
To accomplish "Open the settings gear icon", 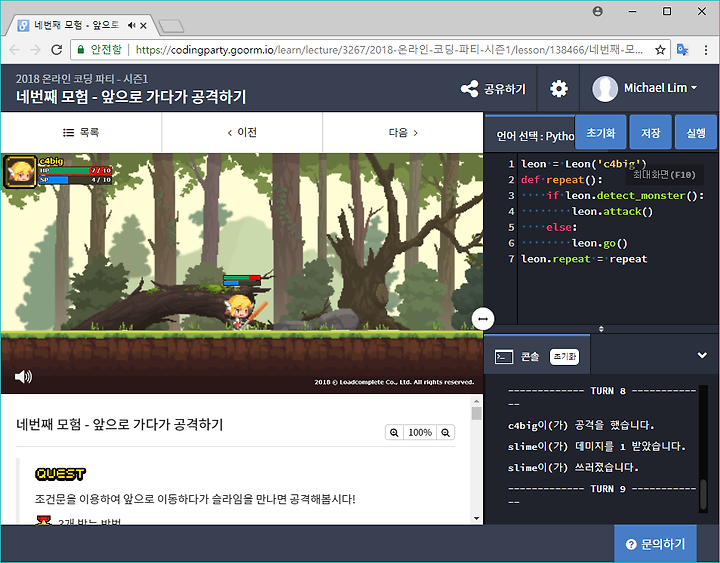I will pos(559,88).
